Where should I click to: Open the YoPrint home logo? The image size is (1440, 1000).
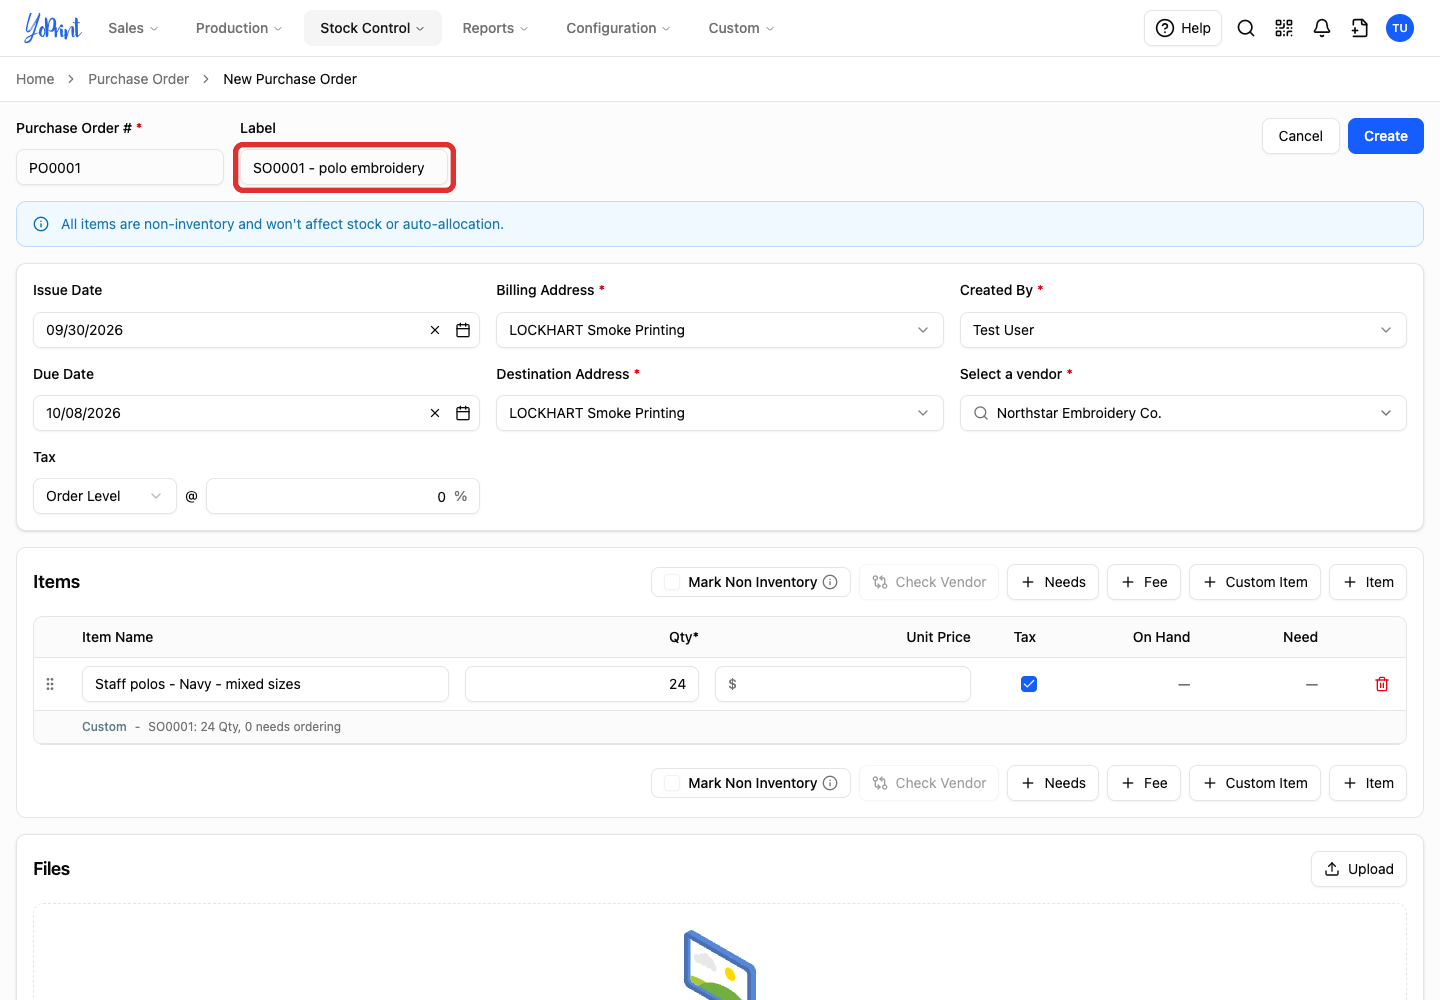pyautogui.click(x=53, y=28)
